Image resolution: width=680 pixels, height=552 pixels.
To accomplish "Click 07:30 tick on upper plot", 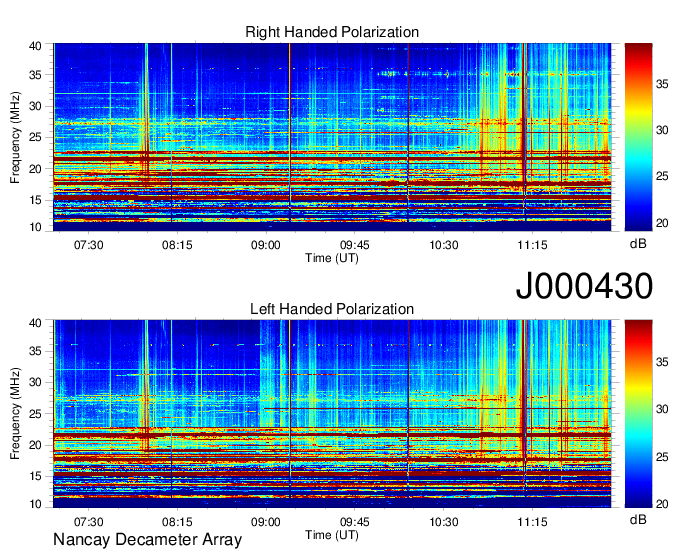I will [88, 245].
